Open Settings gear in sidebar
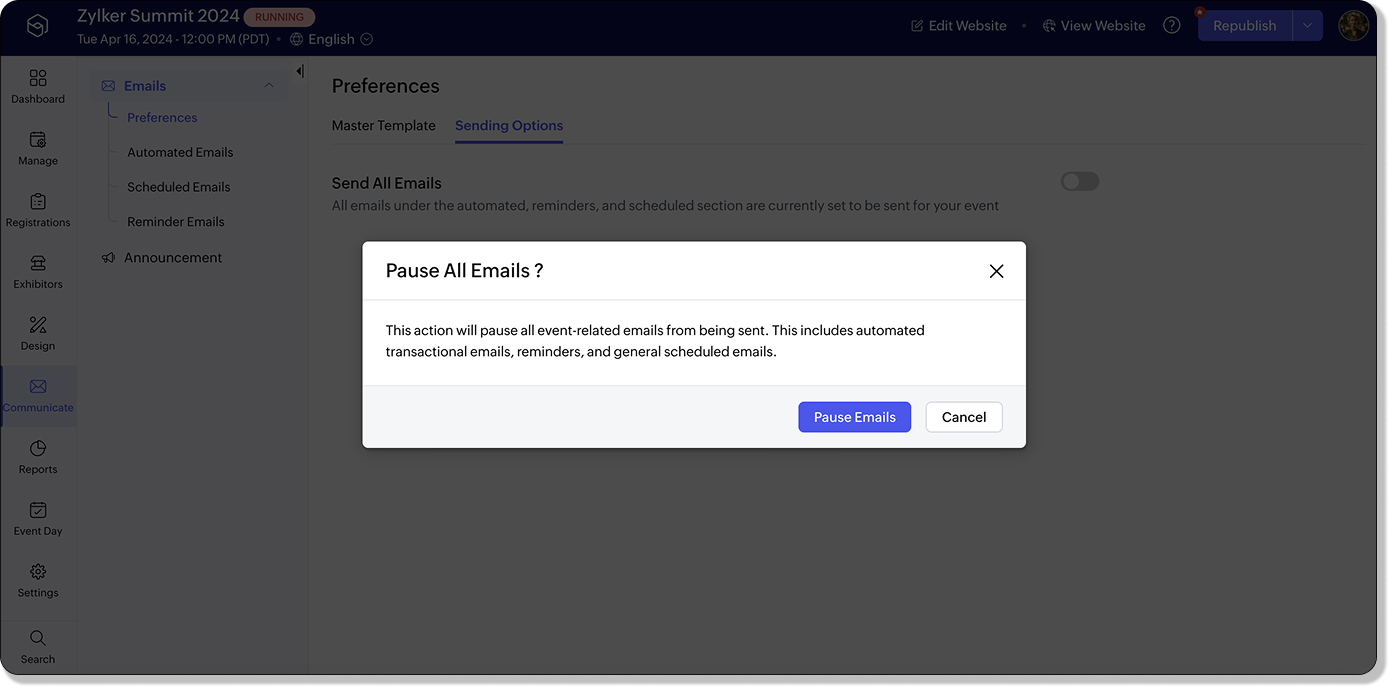Screen dimensions: 1389x687 38,572
